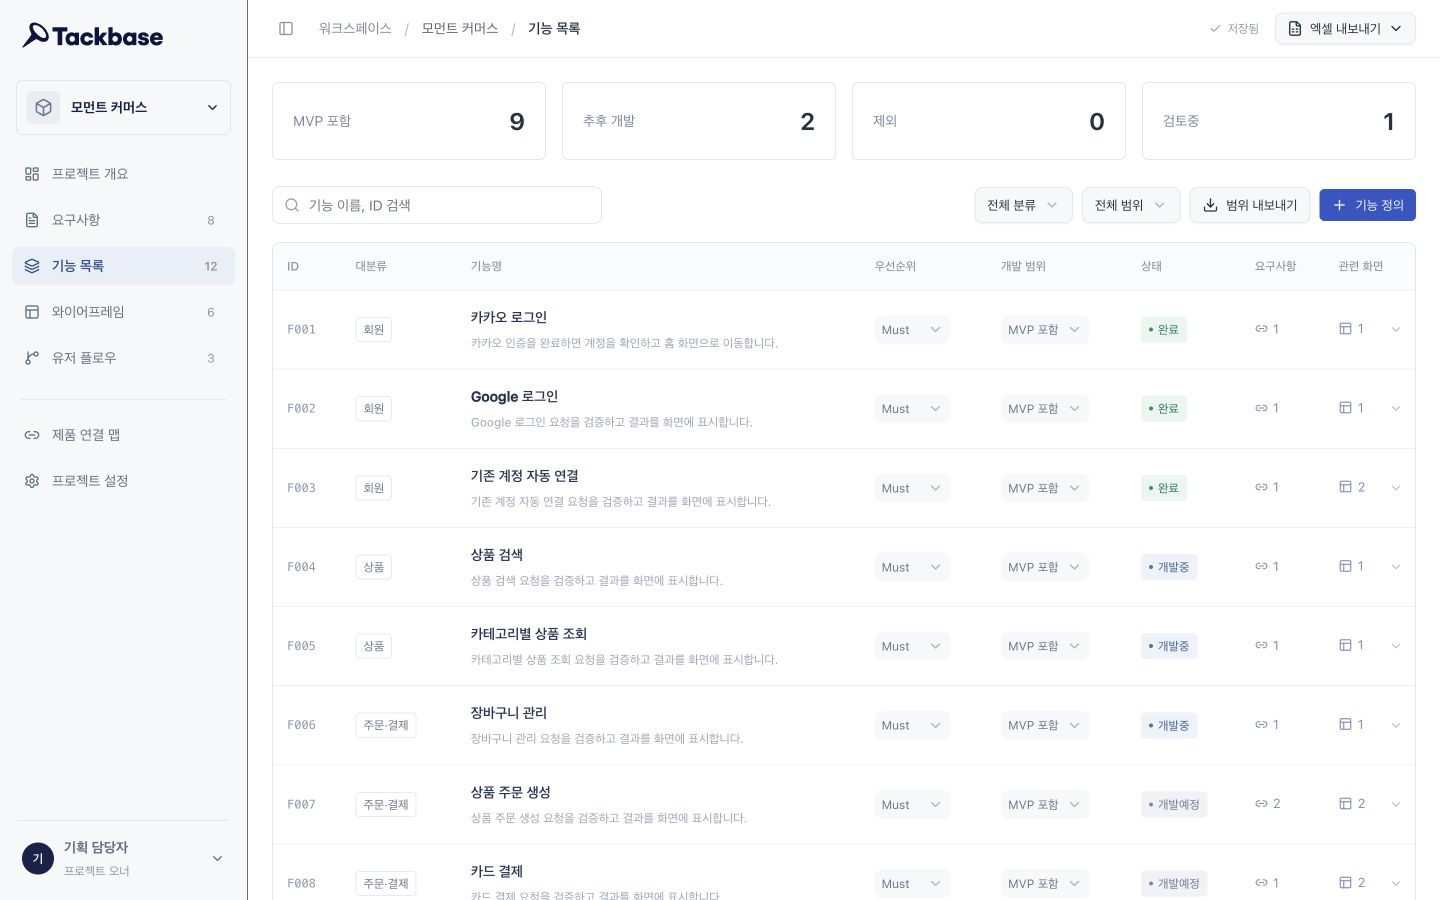Image resolution: width=1440 pixels, height=900 pixels.
Task: Click the F004 linked requirements icon
Action: click(1261, 566)
